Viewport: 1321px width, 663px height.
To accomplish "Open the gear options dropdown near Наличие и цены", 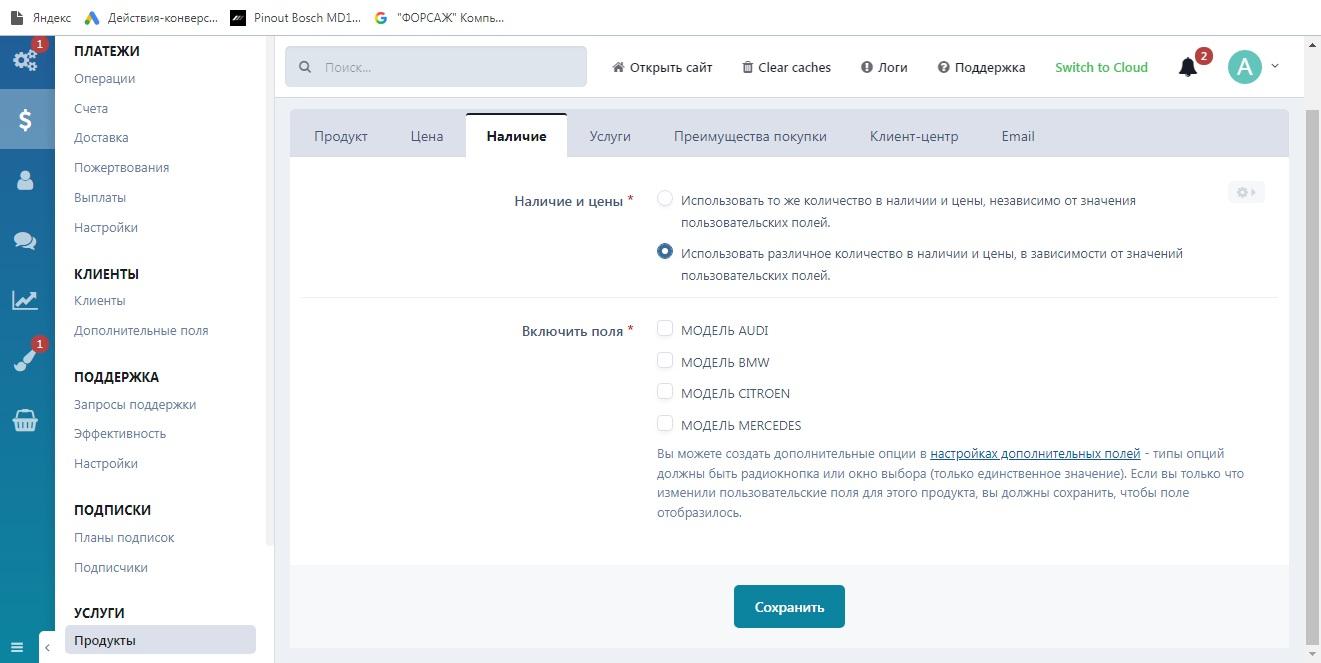I will (x=1246, y=192).
